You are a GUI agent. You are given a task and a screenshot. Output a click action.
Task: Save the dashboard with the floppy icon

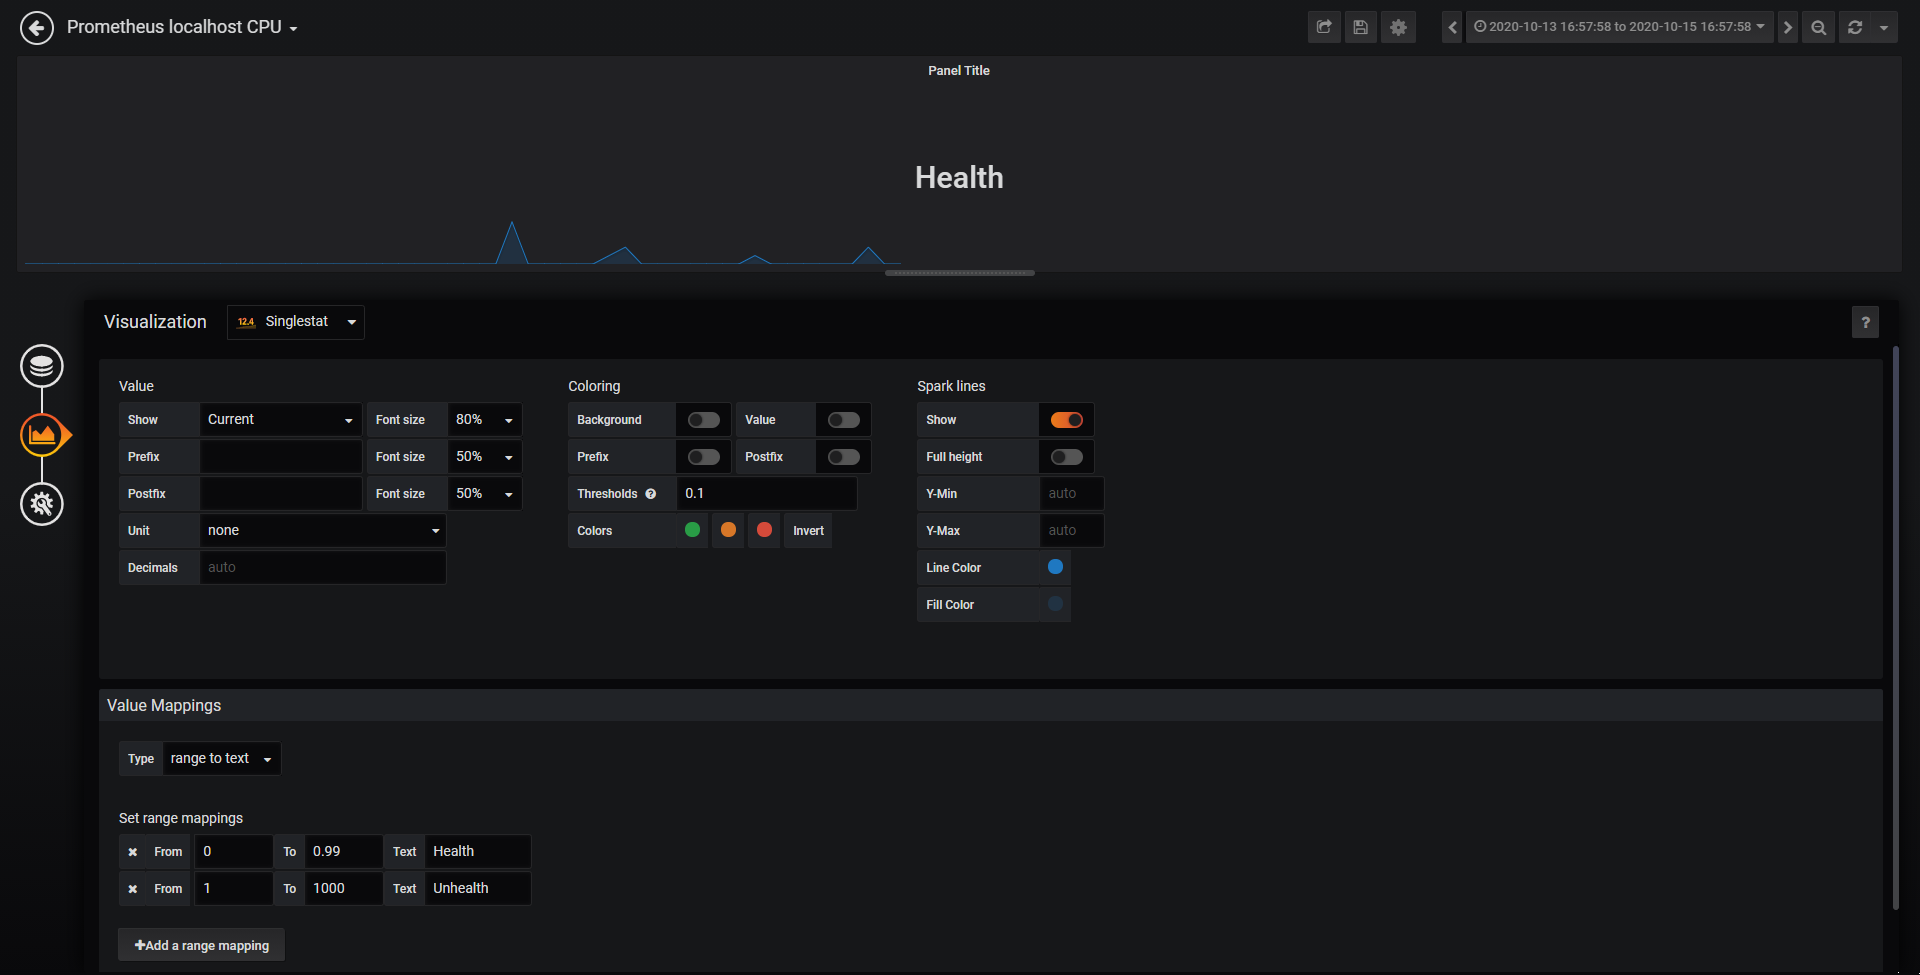pos(1360,27)
